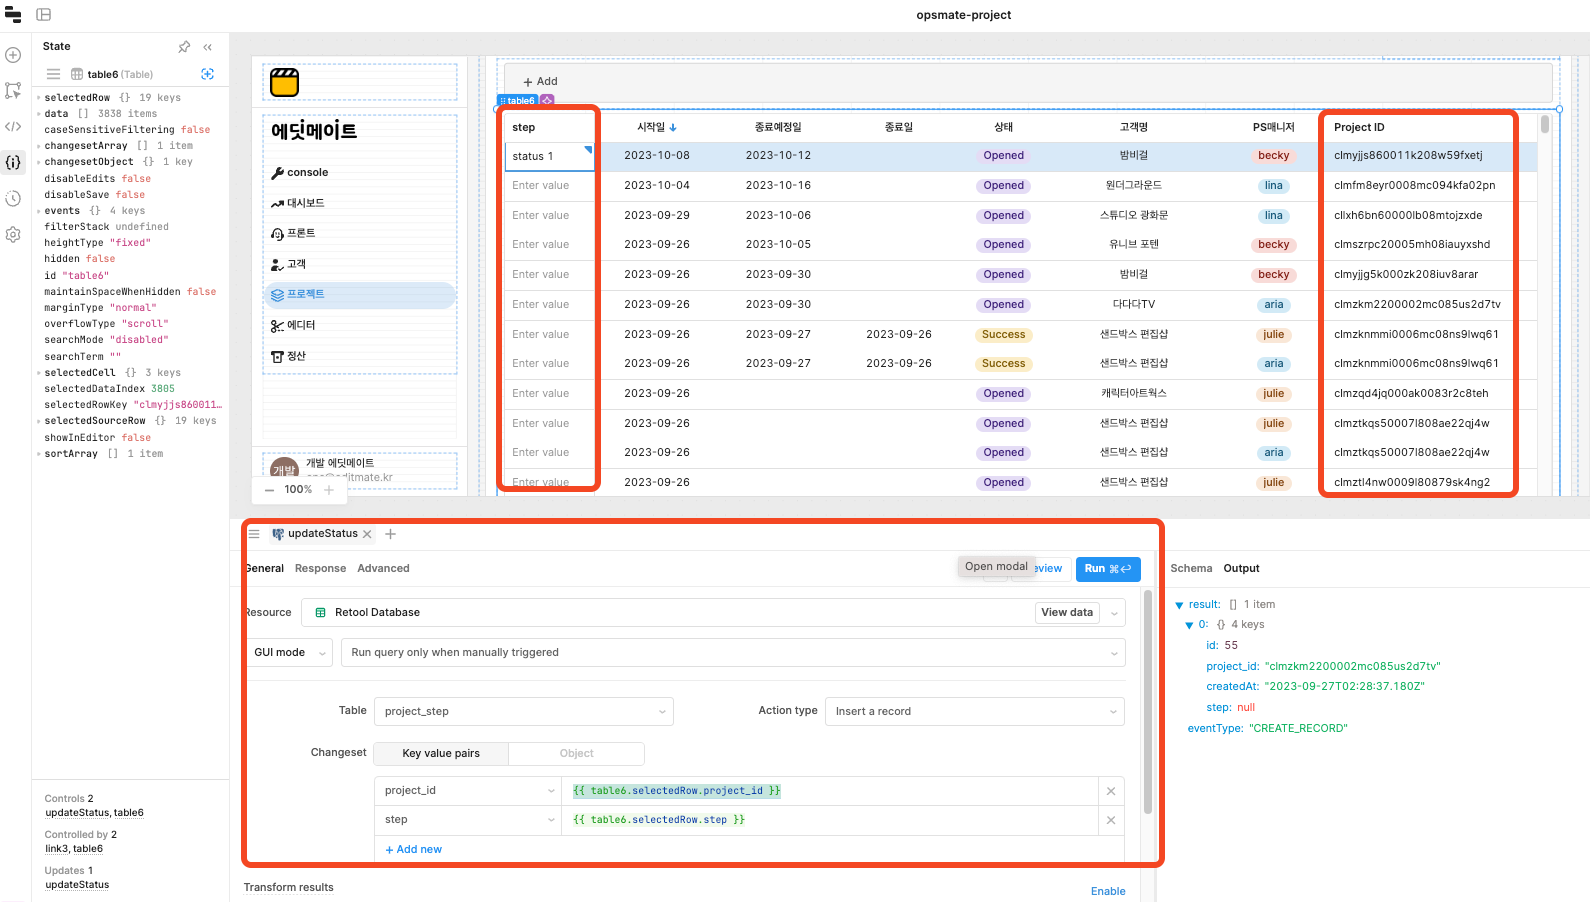Select the 프로젝트 nav item

[x=360, y=295]
